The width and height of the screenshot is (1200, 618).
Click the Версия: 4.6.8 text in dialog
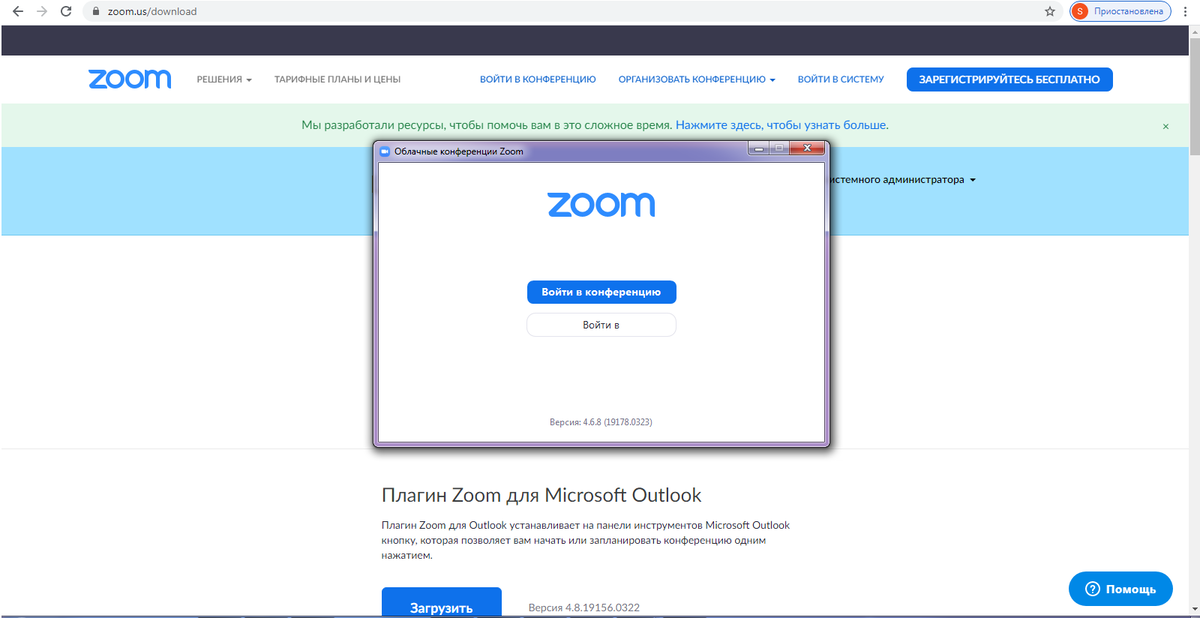pyautogui.click(x=601, y=422)
